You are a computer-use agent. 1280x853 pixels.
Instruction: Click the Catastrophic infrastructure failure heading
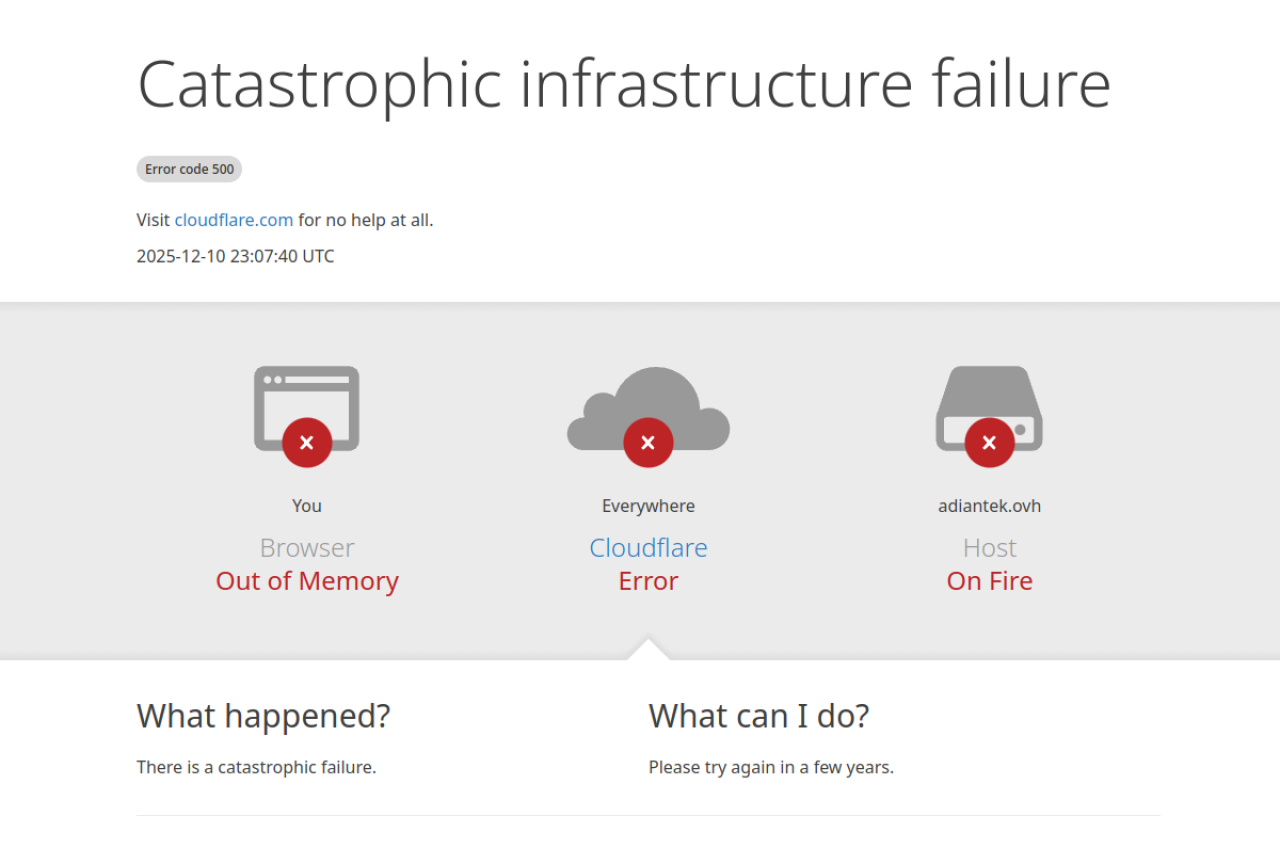624,83
